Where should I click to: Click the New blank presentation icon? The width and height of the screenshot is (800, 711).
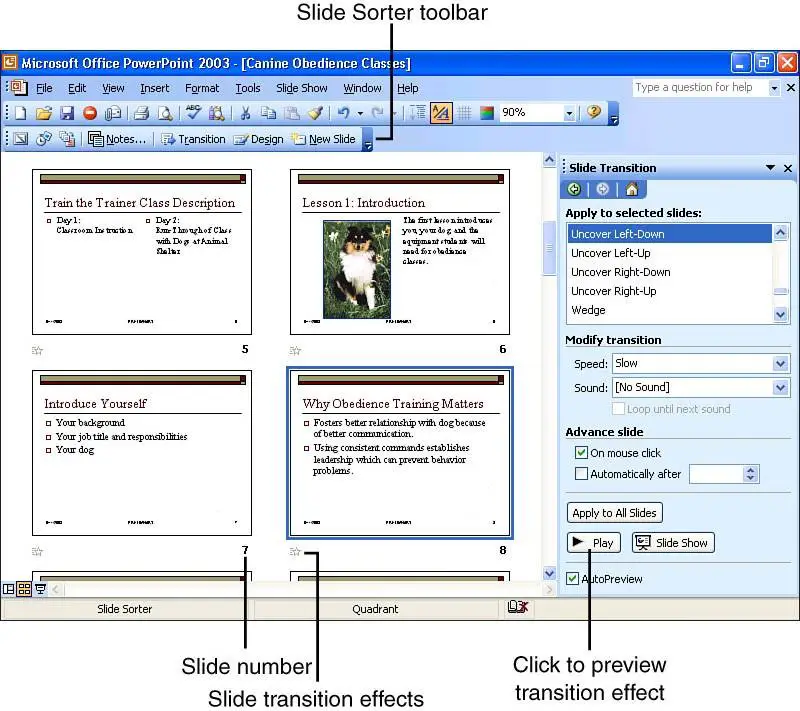pos(20,113)
